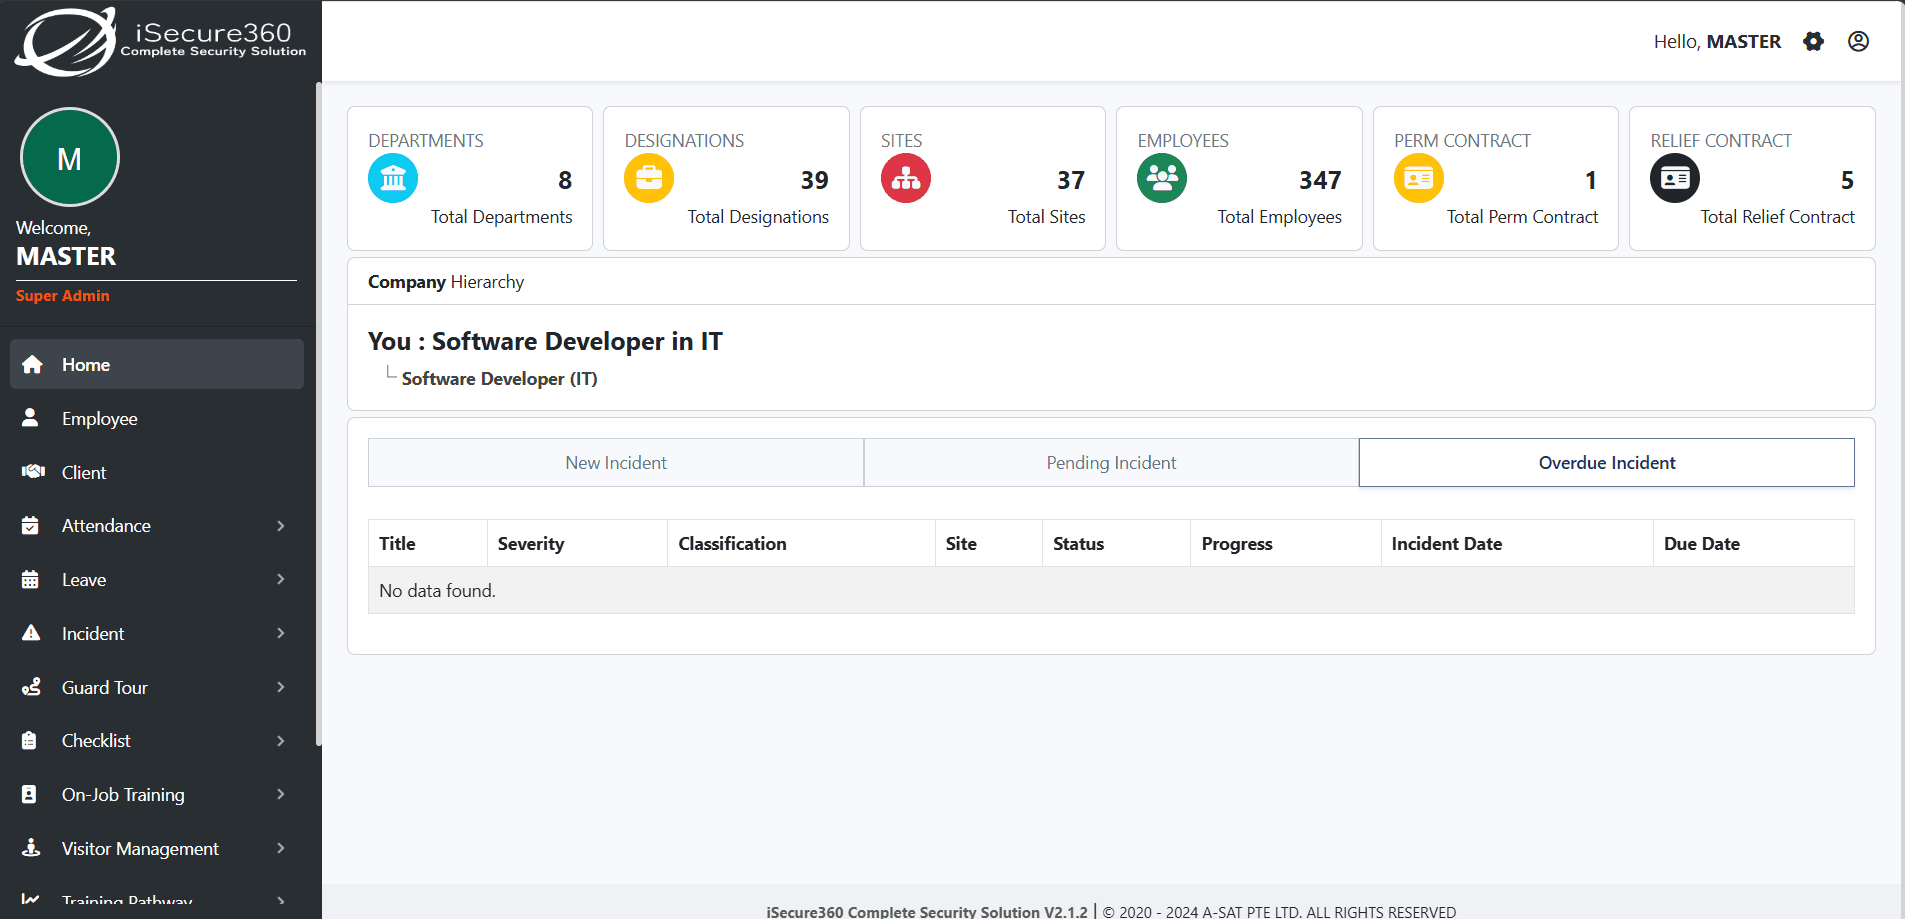Open the Employee page from sidebar
1905x919 pixels.
click(99, 419)
